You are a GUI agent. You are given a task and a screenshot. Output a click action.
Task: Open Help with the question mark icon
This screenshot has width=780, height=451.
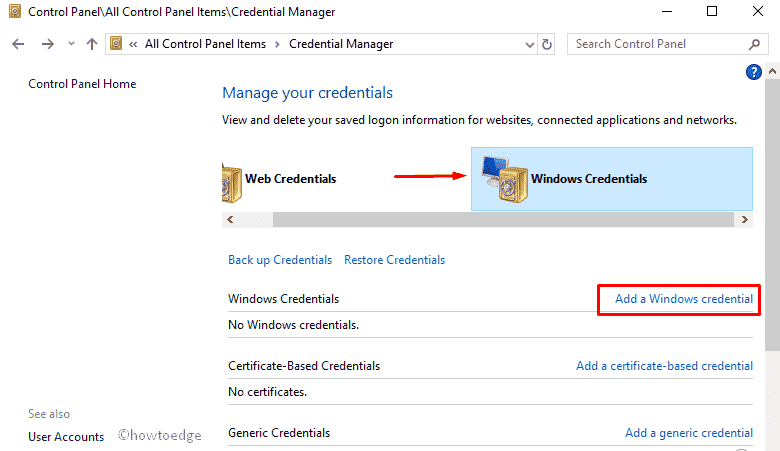coord(754,72)
